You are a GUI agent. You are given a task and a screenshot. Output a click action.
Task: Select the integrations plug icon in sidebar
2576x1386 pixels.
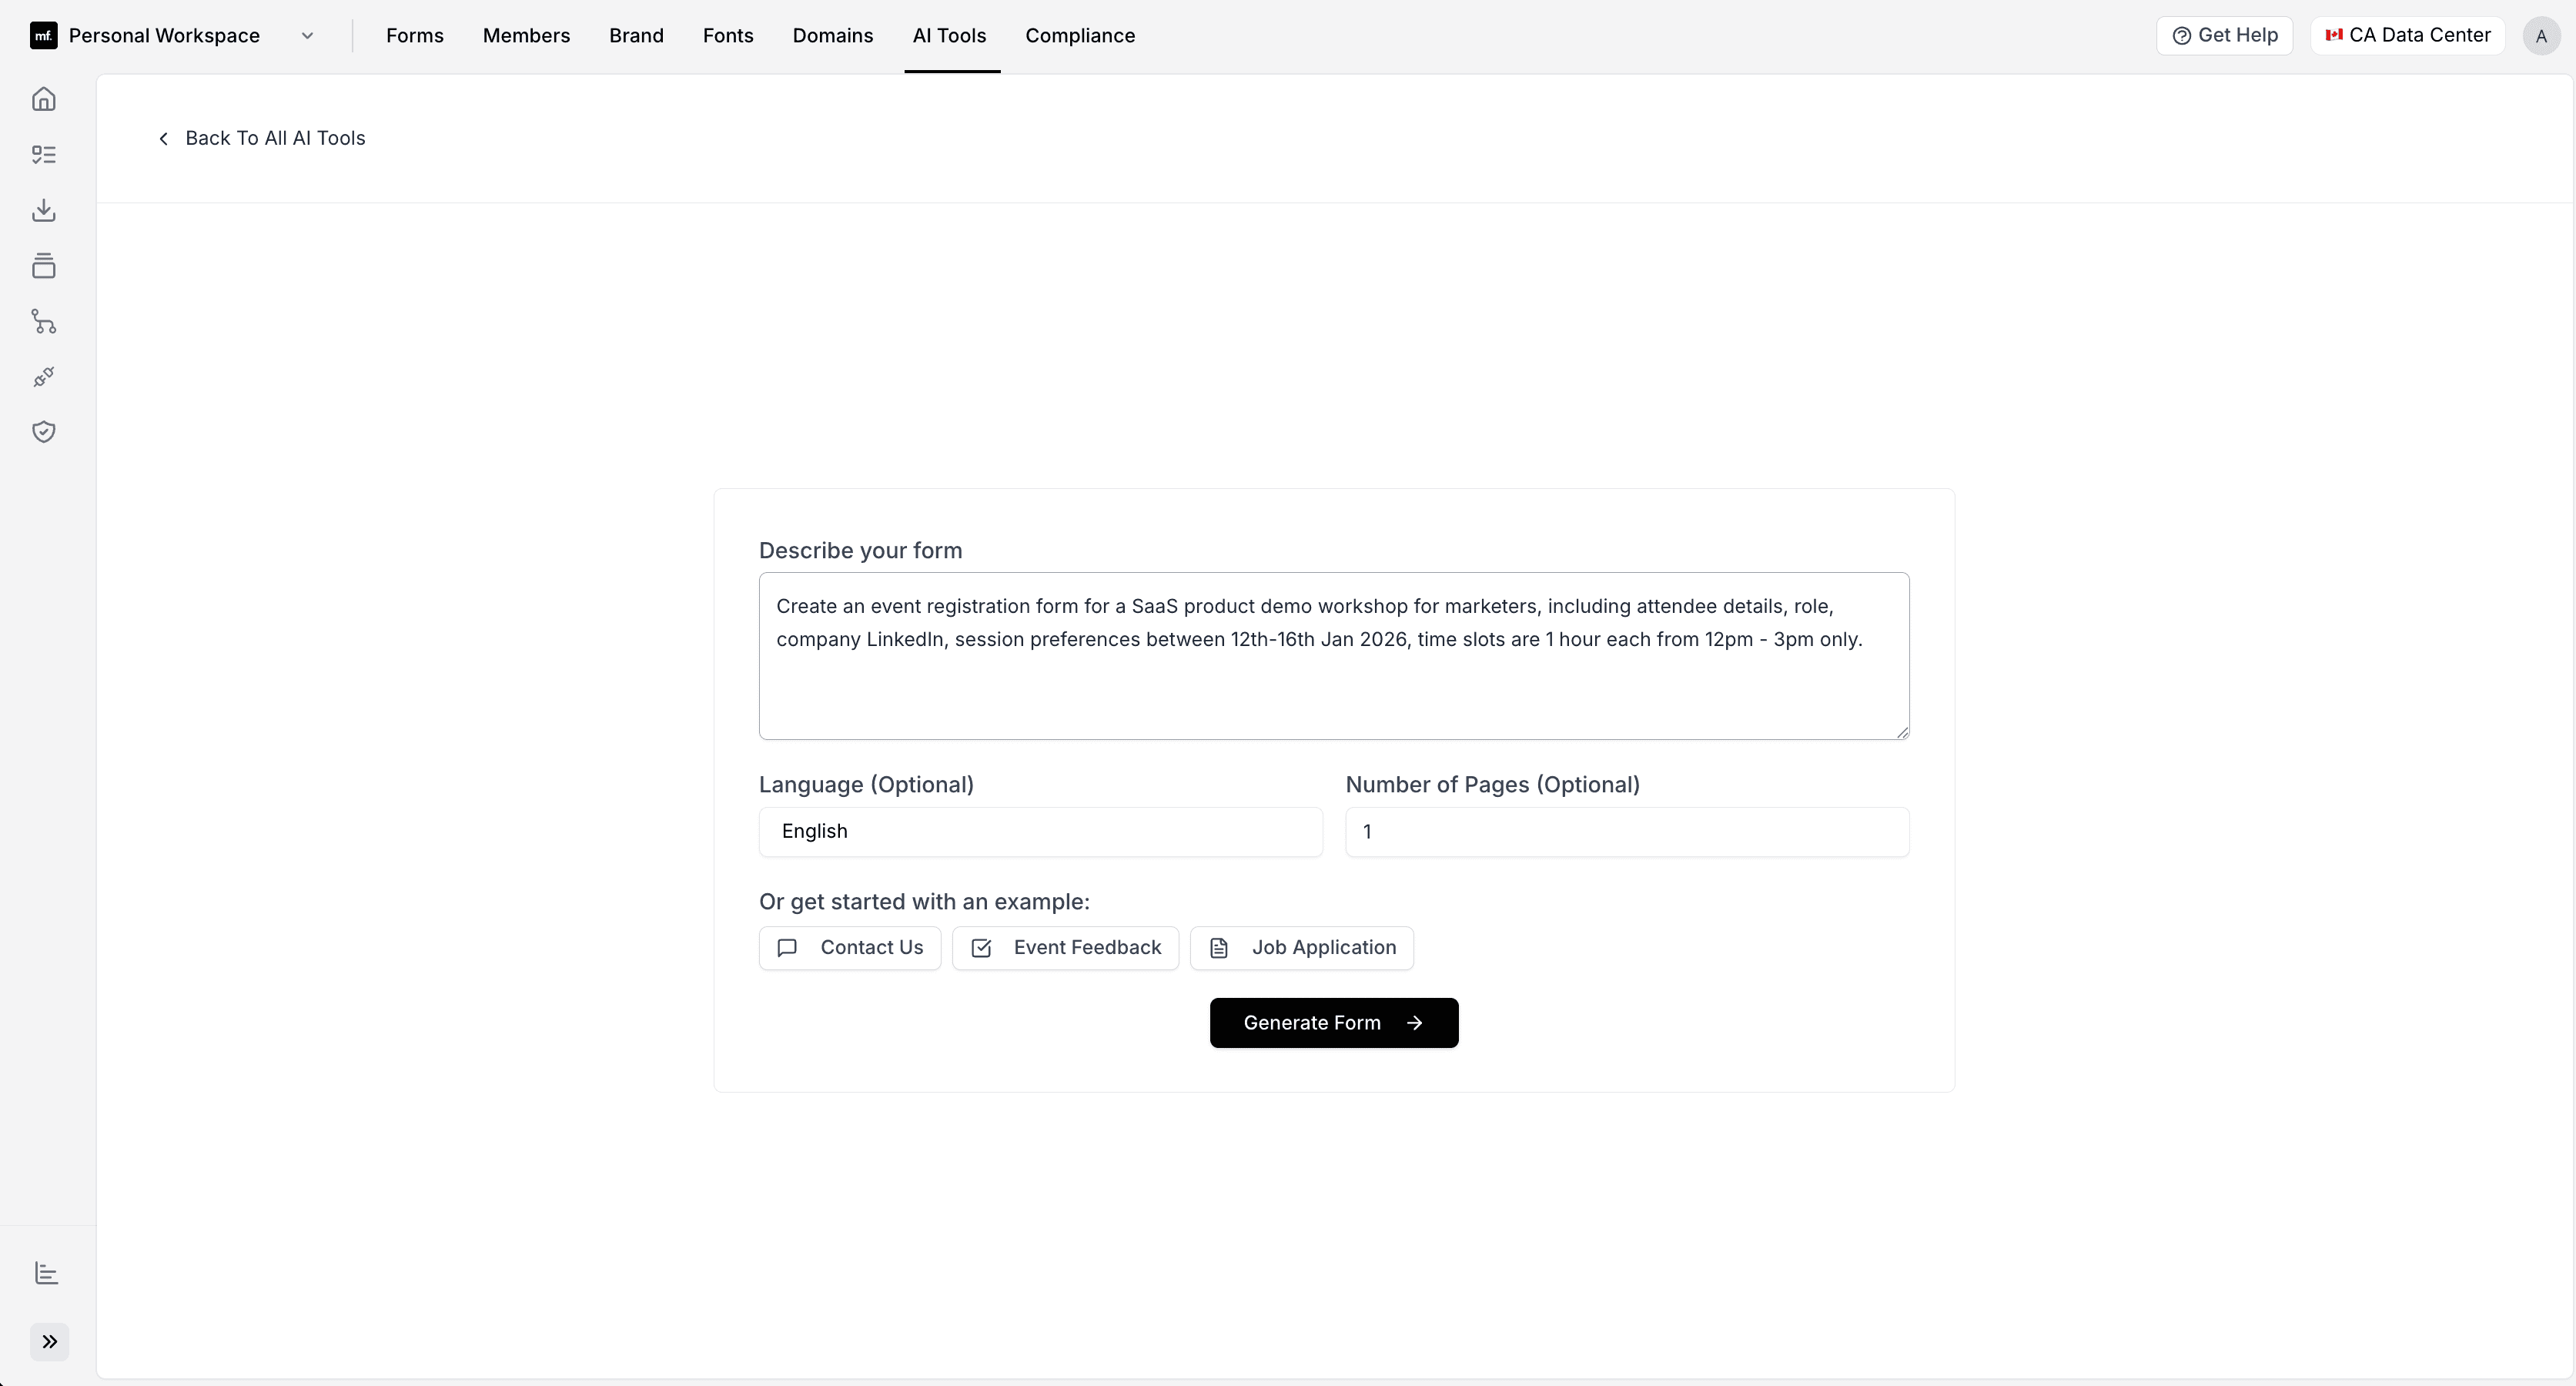point(44,378)
